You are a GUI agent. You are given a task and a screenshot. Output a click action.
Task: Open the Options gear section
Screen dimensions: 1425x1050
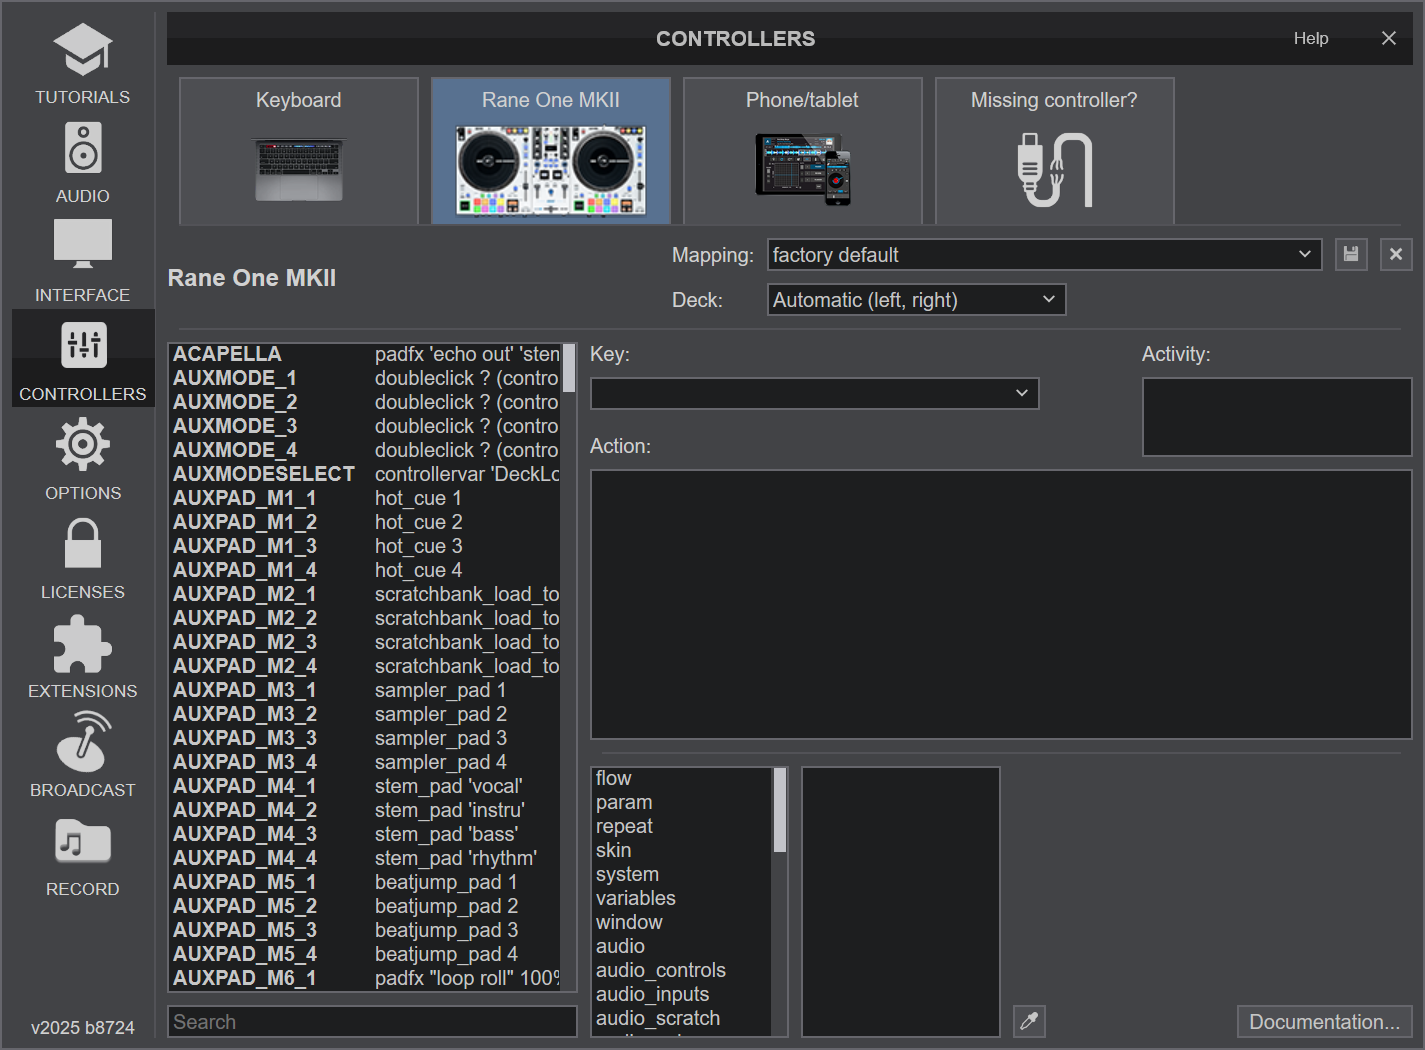(x=82, y=460)
